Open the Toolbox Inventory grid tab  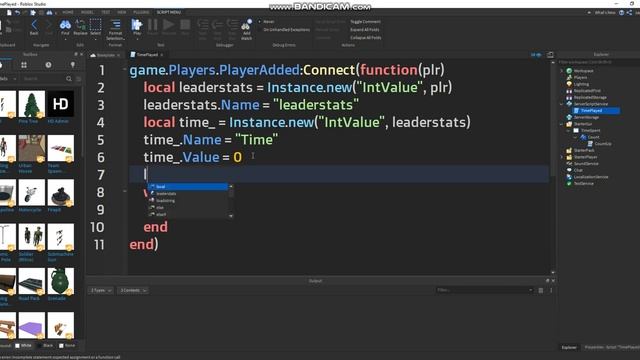[24, 65]
